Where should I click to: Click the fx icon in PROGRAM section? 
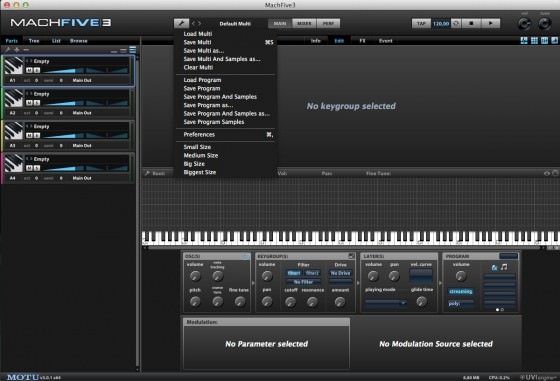[494, 267]
